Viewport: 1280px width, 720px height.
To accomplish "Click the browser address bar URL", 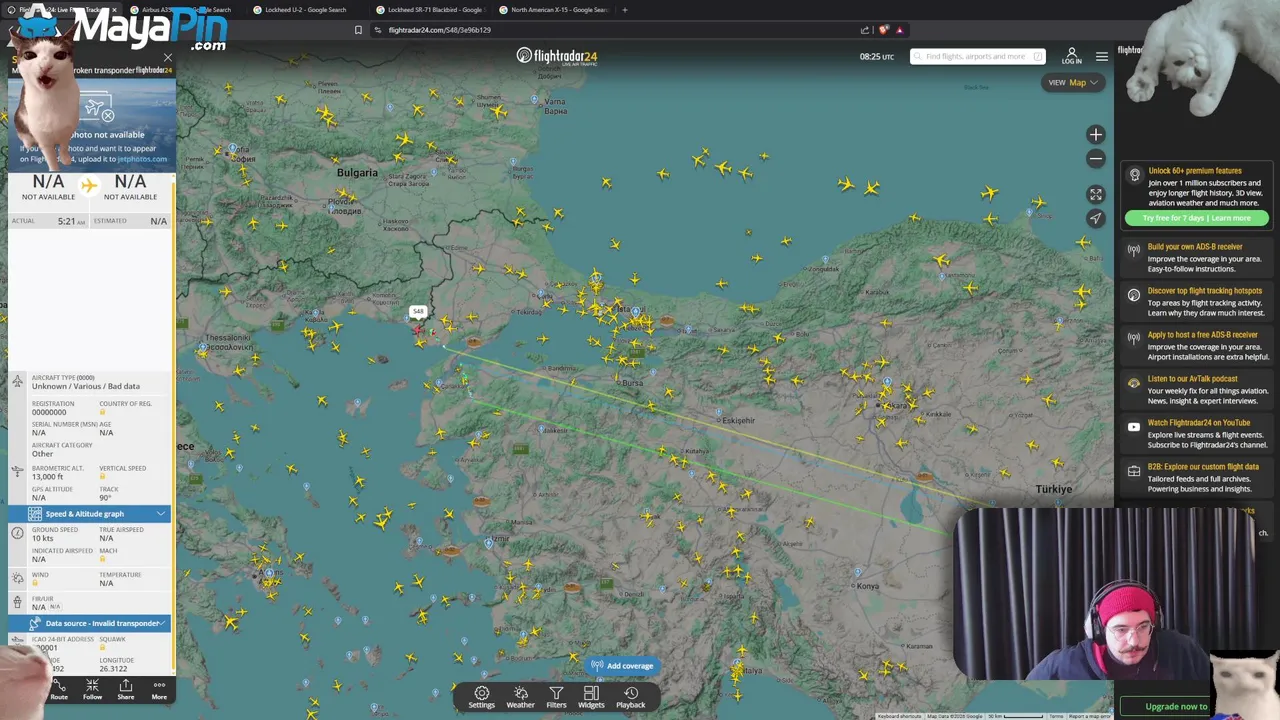I will 440,30.
